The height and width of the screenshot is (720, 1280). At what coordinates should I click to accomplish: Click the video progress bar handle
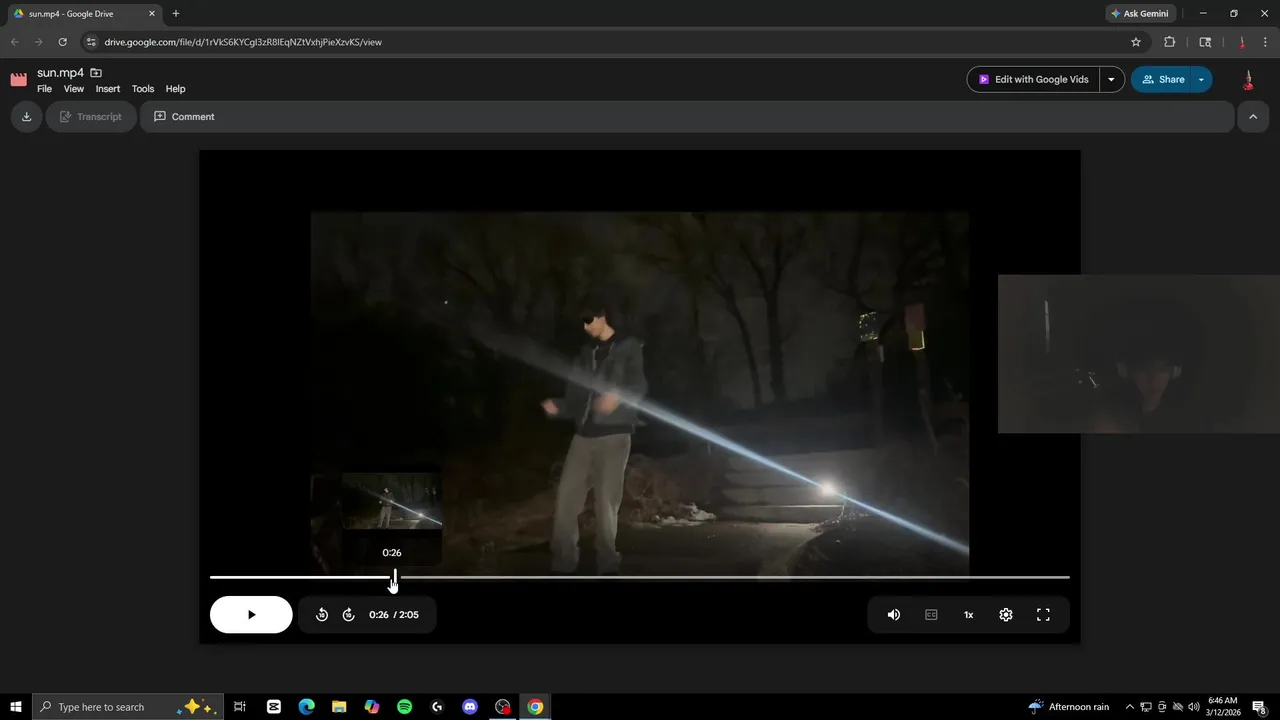[x=394, y=577]
